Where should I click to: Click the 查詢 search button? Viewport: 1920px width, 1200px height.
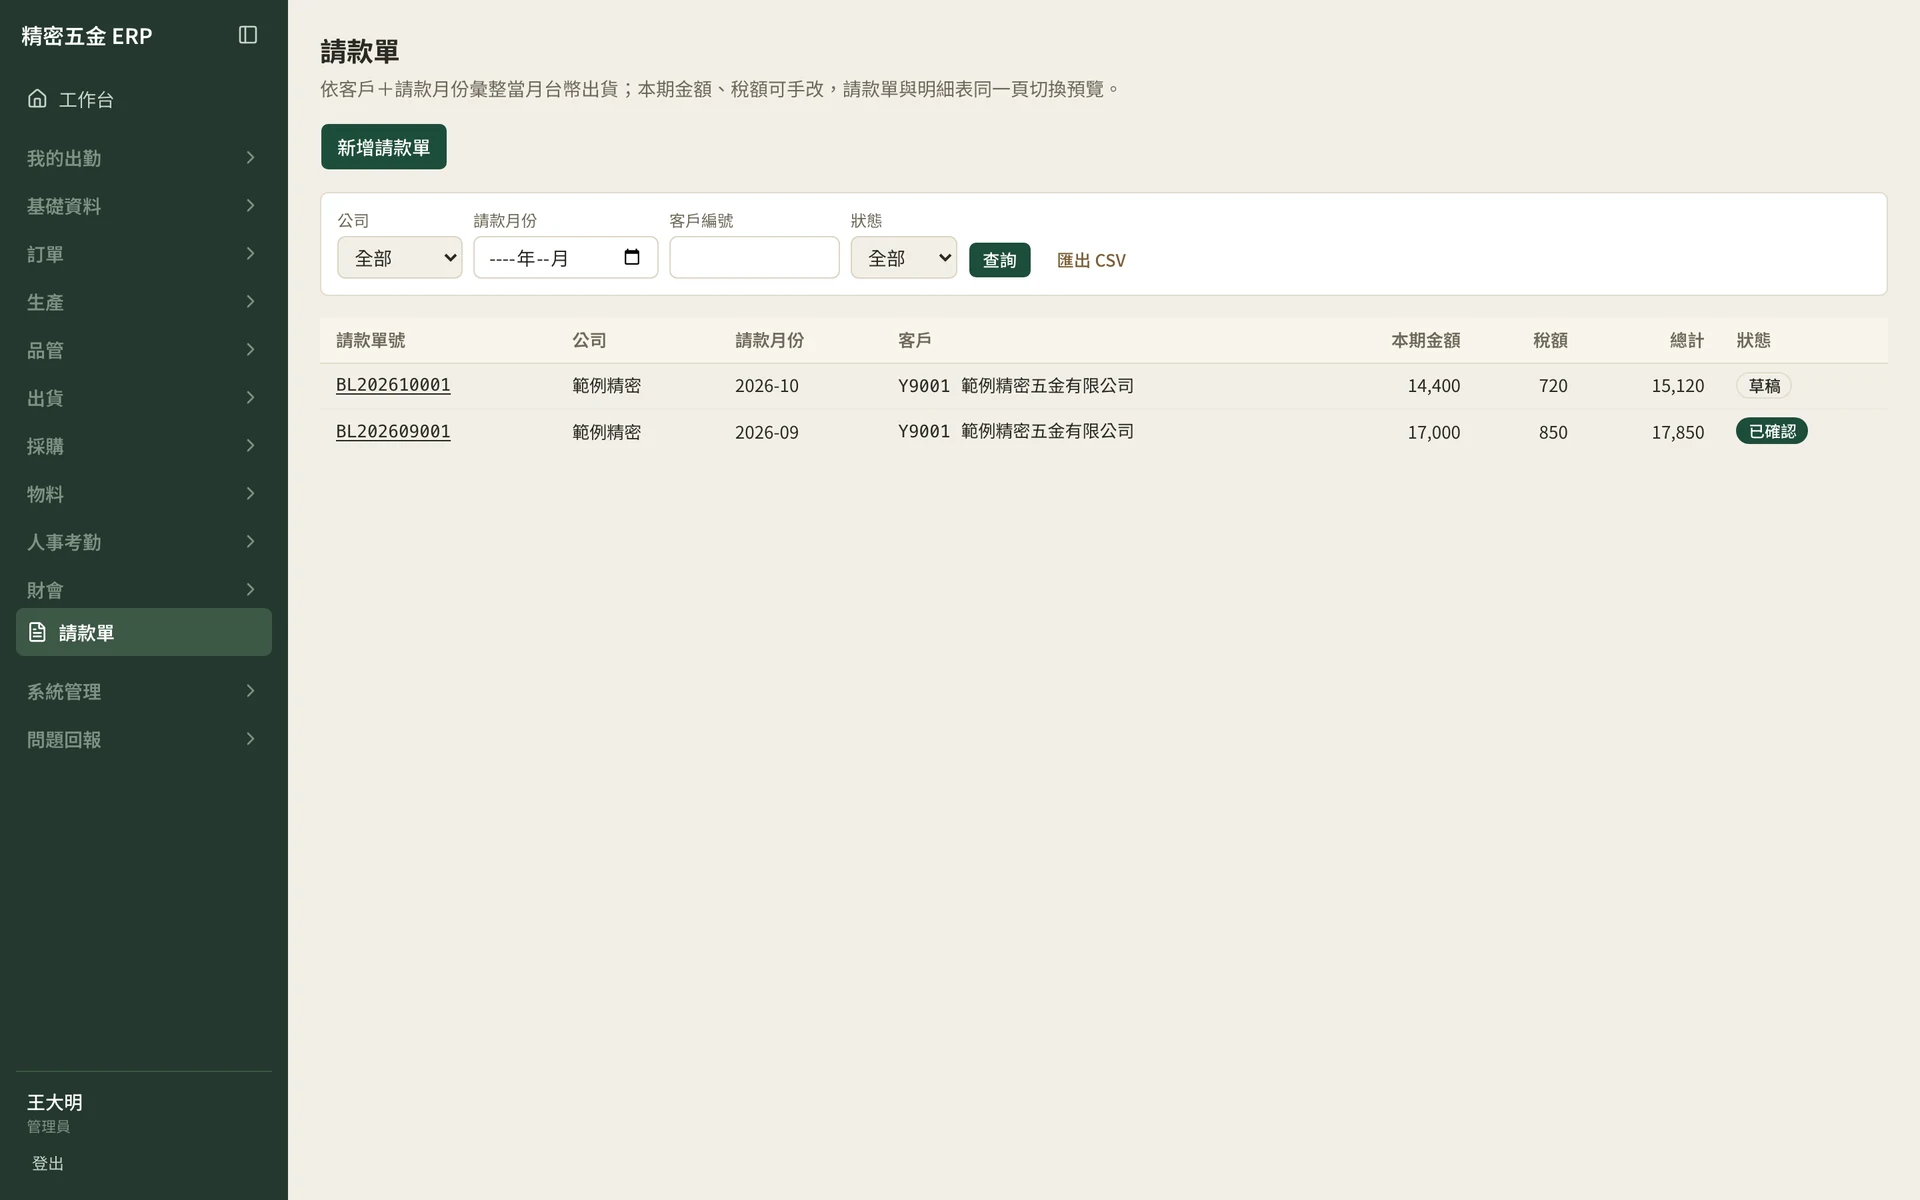tap(1000, 260)
